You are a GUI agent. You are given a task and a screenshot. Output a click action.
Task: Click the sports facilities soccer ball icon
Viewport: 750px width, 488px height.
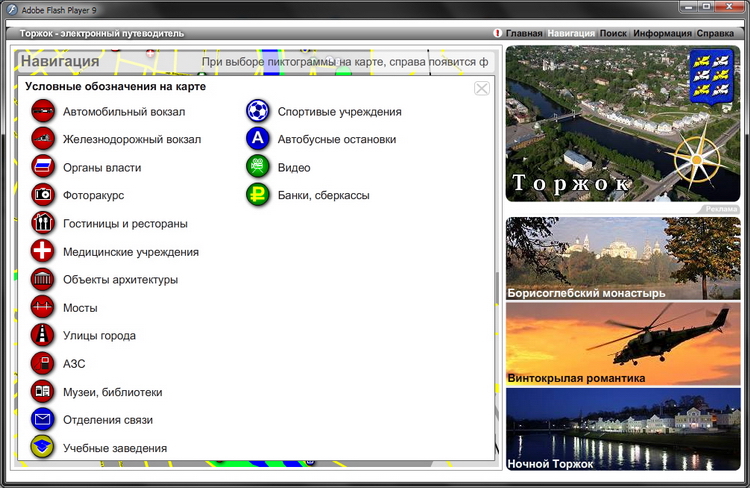(x=258, y=112)
